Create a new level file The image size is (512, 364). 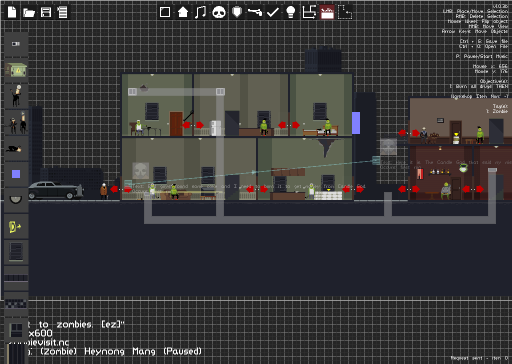point(12,12)
